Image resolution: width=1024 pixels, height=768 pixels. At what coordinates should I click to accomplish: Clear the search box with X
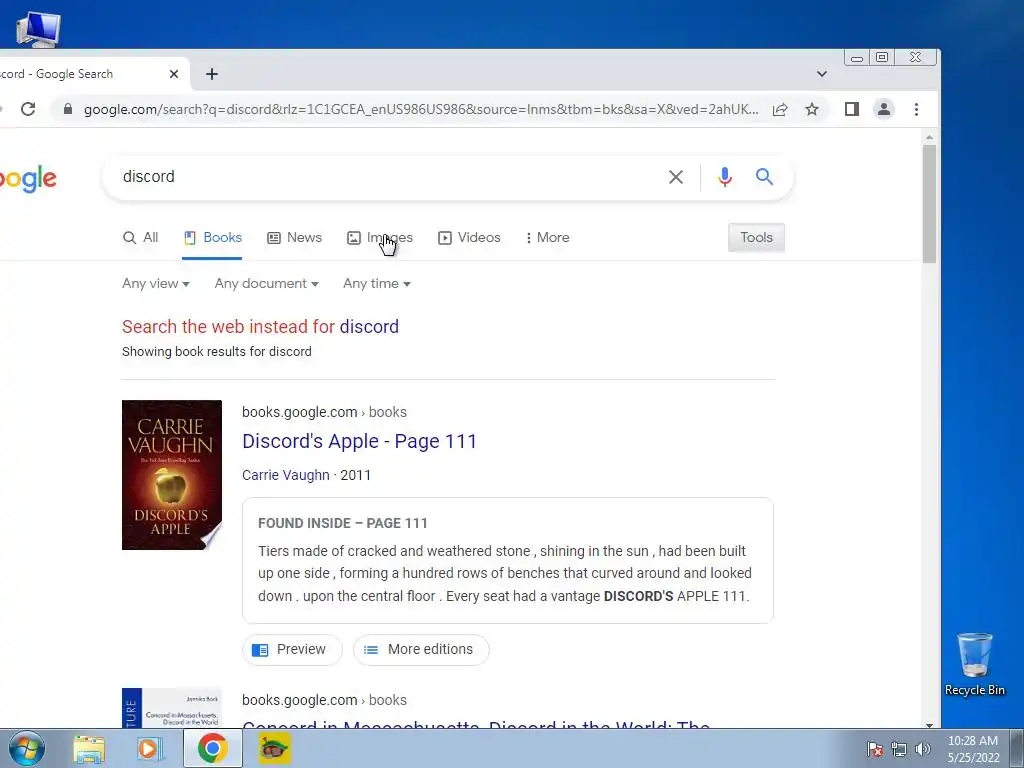[676, 177]
